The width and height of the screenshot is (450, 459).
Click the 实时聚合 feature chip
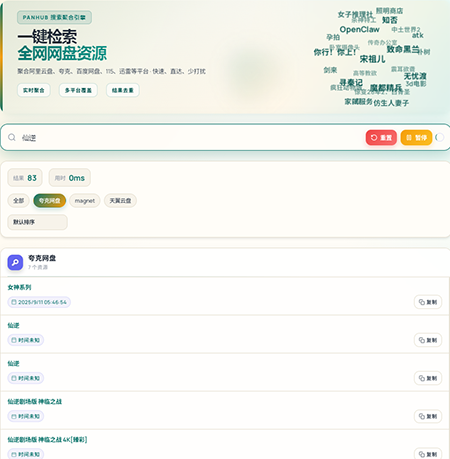pyautogui.click(x=34, y=90)
